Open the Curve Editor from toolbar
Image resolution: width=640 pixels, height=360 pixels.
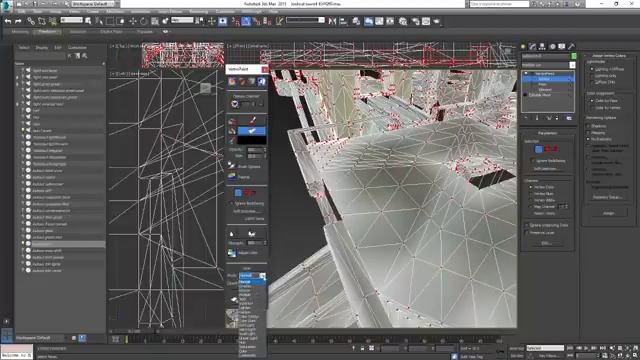click(x=379, y=21)
